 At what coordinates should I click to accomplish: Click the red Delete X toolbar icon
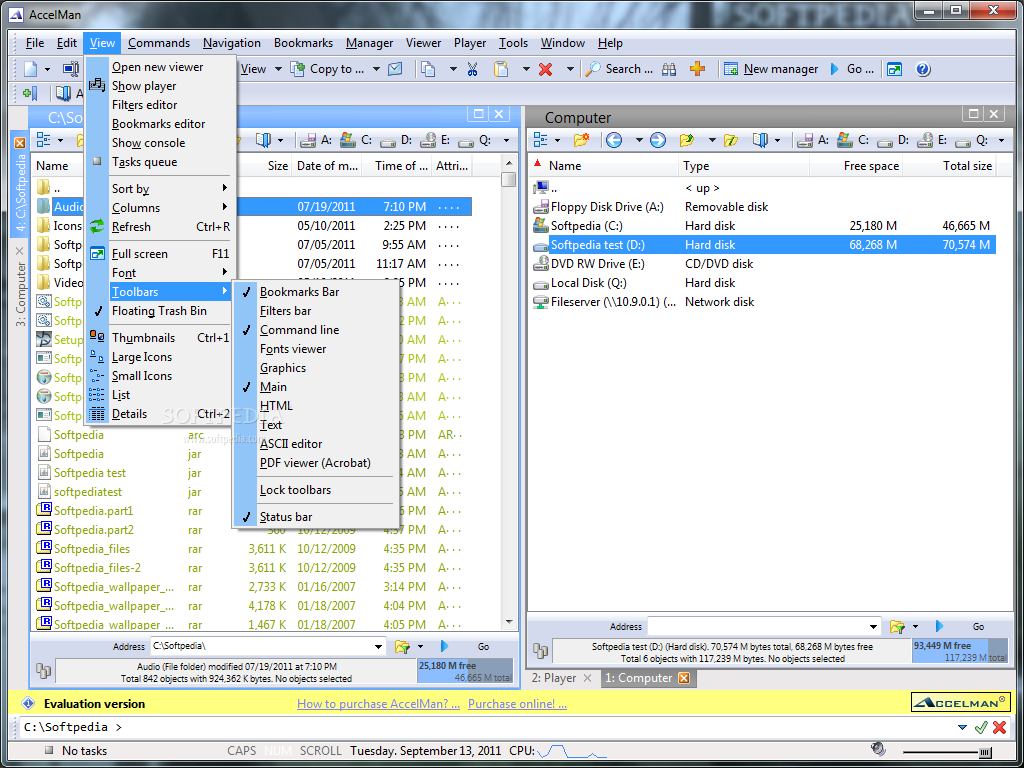pos(545,69)
